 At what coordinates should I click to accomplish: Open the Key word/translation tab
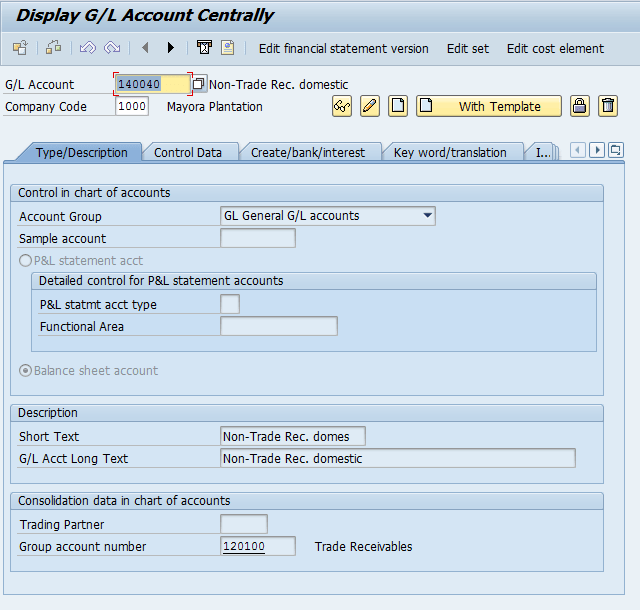click(x=450, y=153)
